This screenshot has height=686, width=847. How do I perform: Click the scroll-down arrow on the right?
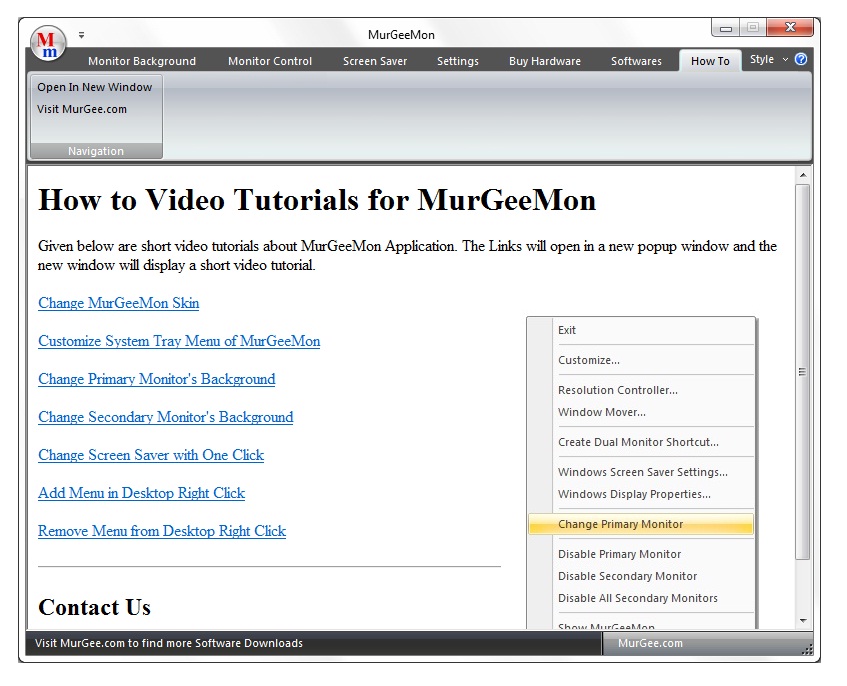(803, 620)
